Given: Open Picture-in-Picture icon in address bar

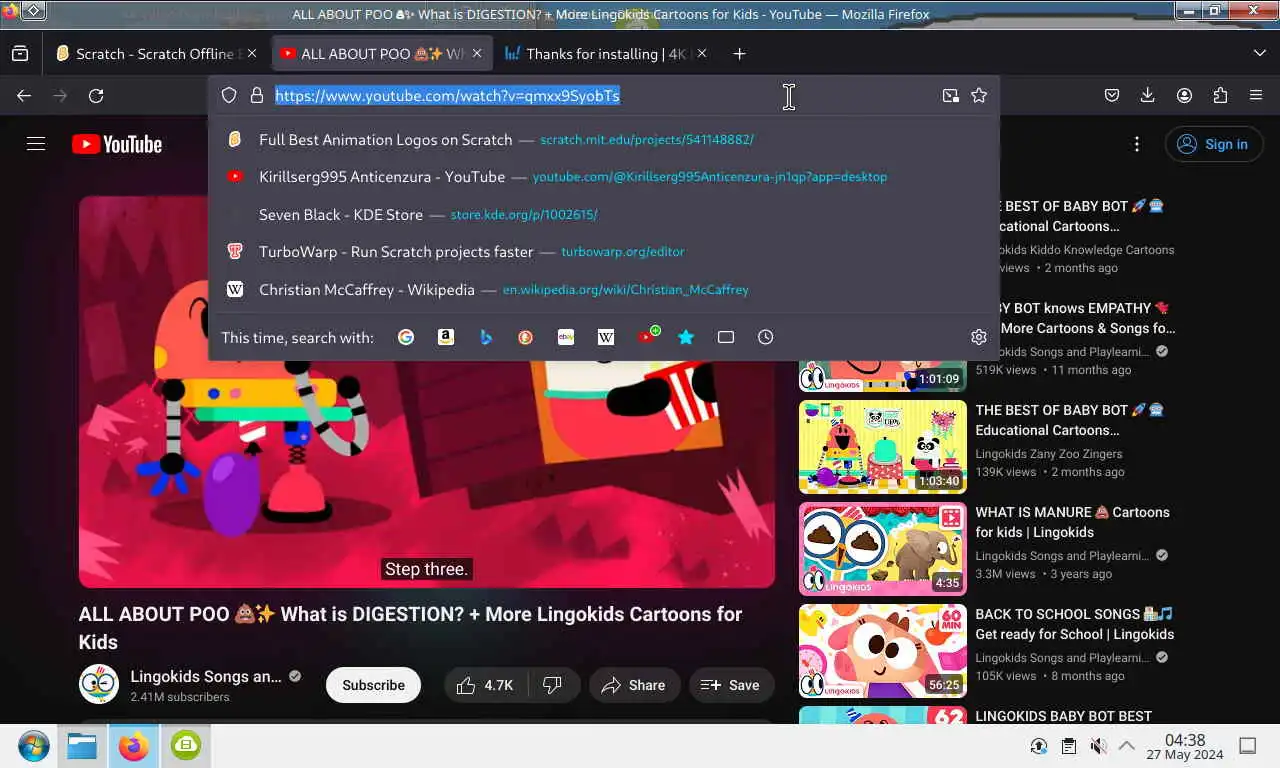Looking at the screenshot, I should coord(950,95).
